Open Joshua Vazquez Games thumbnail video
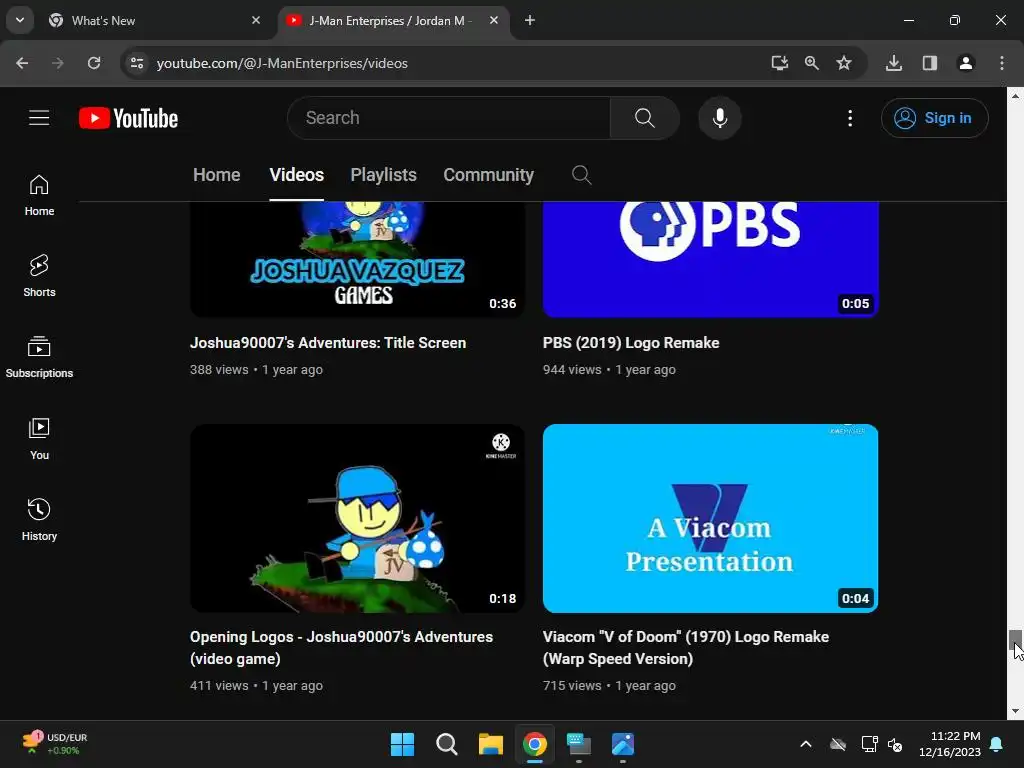Image resolution: width=1024 pixels, height=768 pixels. 357,259
